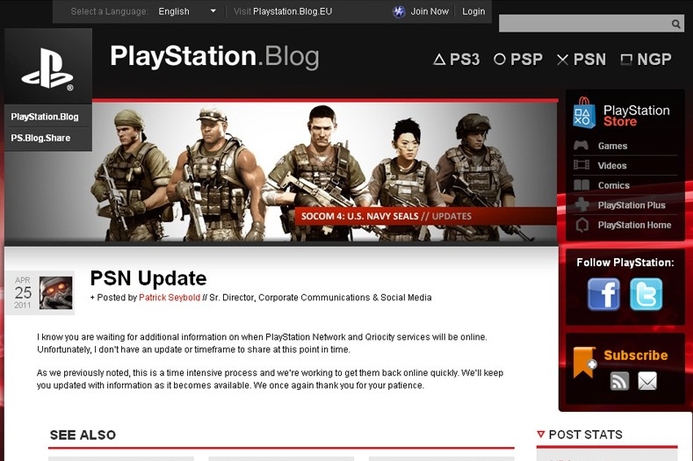This screenshot has width=693, height=461.
Task: Click the POST STATS heading
Action: click(x=585, y=434)
